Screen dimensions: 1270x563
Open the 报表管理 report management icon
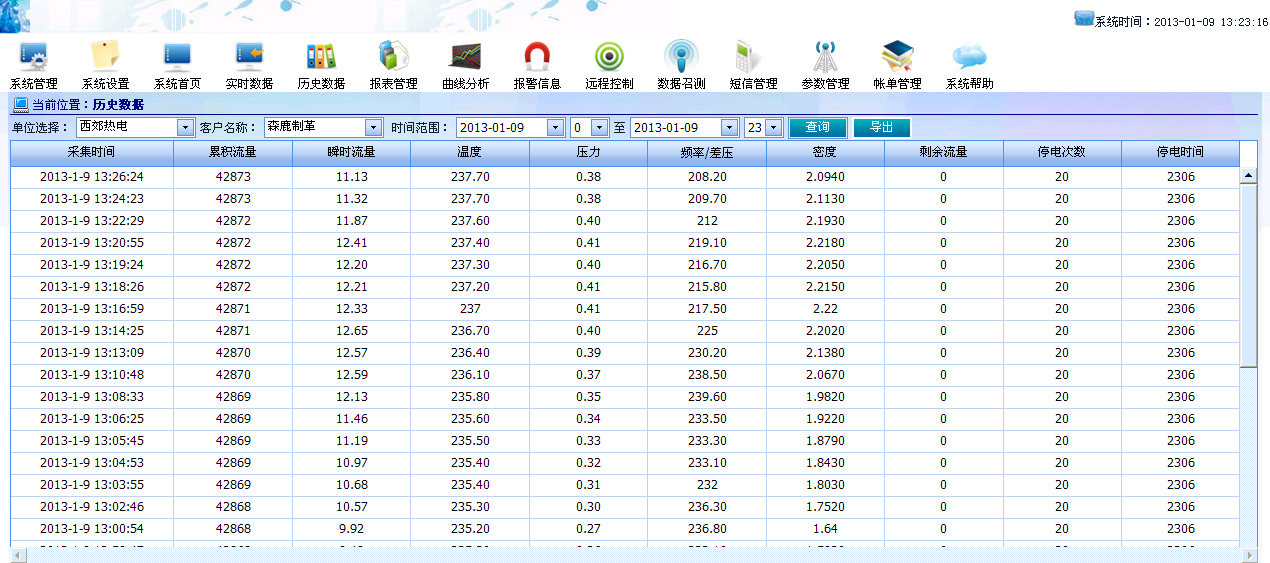point(393,56)
